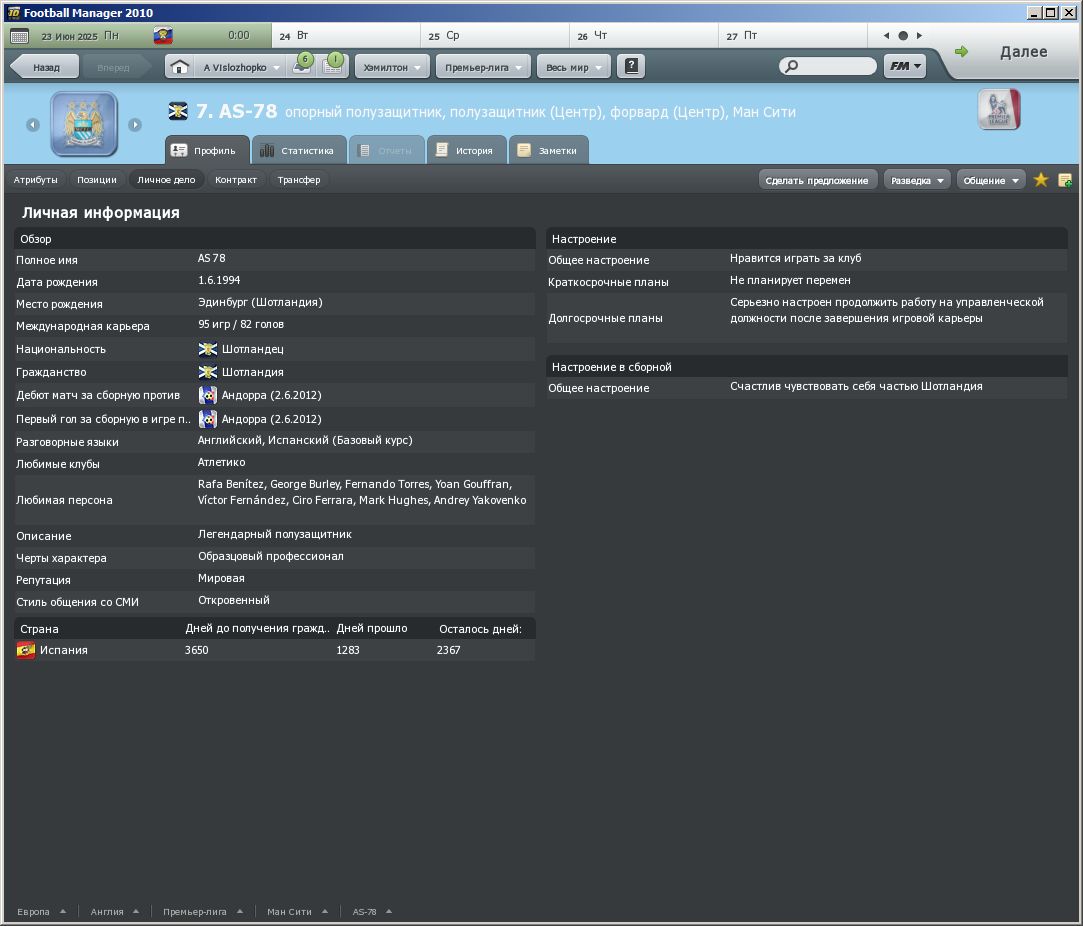Expand the Общение dropdown
This screenshot has height=926, width=1083.
coord(991,180)
